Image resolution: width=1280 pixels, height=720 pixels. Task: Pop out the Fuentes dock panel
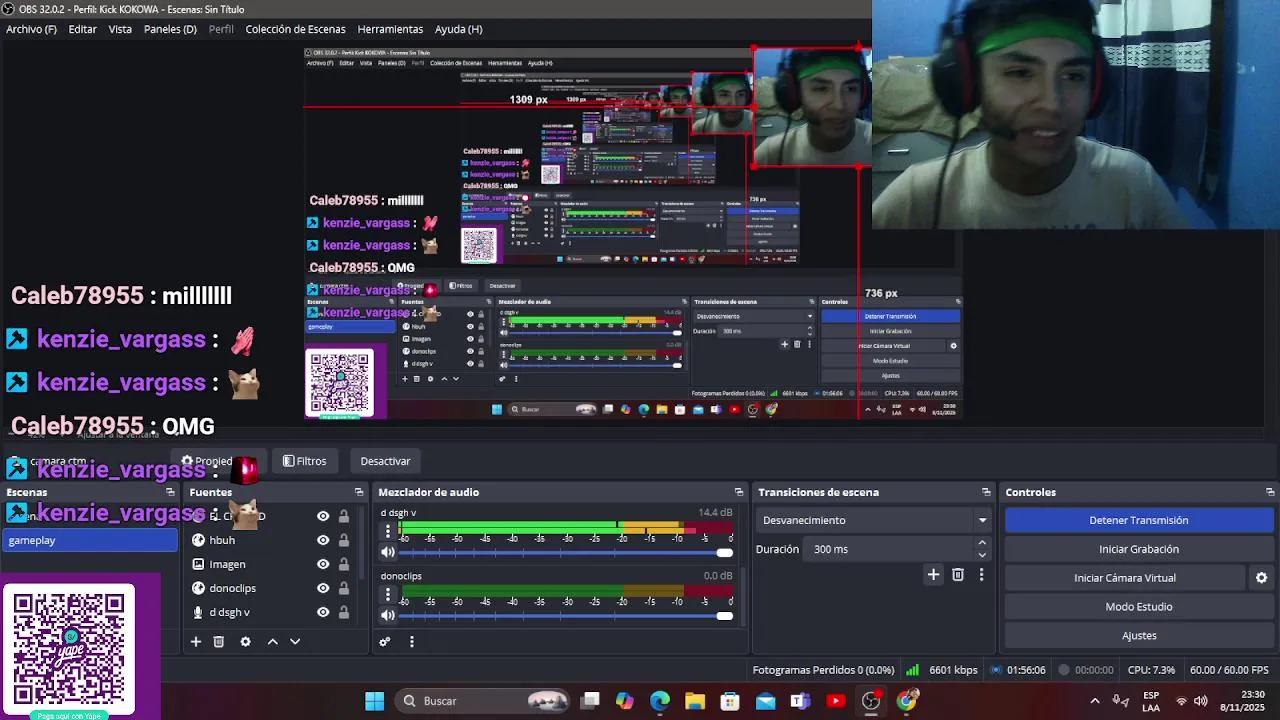coord(359,492)
